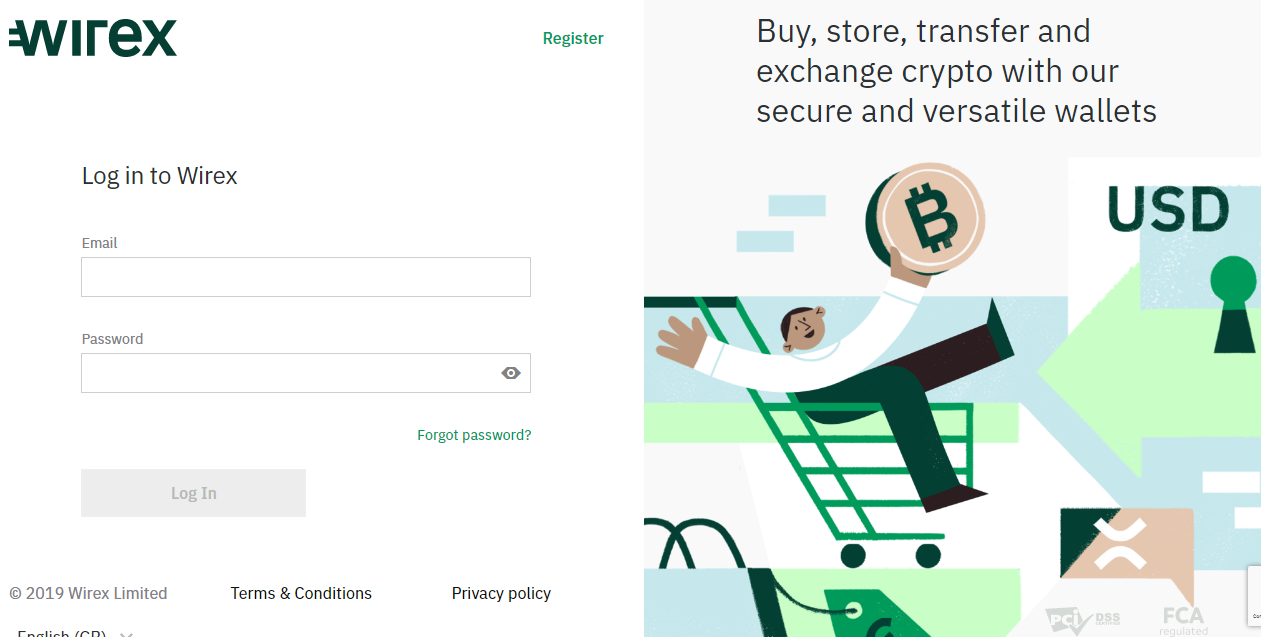Click the Forgot password? link
Image resolution: width=1261 pixels, height=637 pixels.
pyautogui.click(x=474, y=435)
